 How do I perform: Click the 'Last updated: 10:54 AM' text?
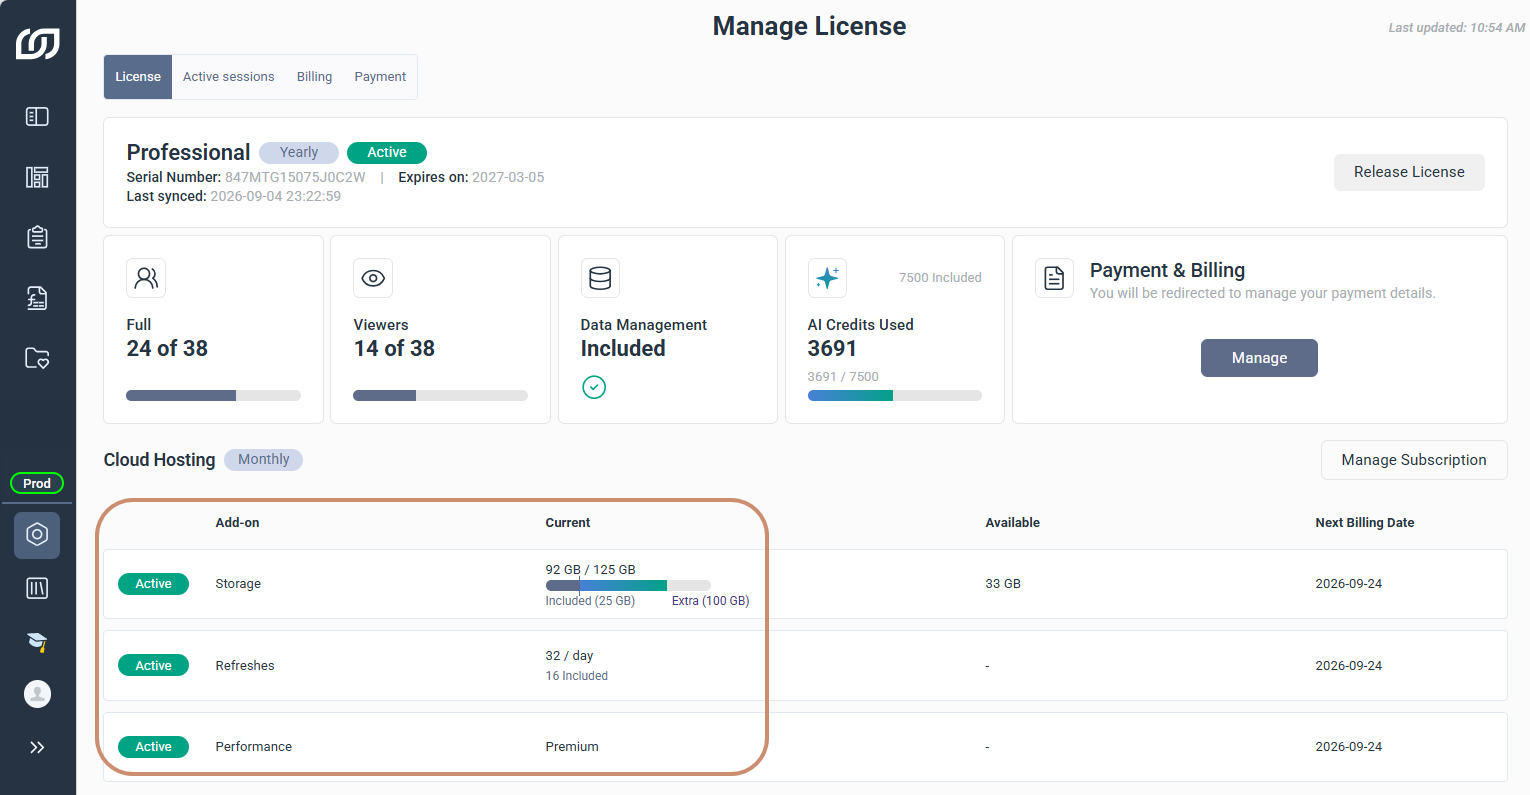point(1457,28)
